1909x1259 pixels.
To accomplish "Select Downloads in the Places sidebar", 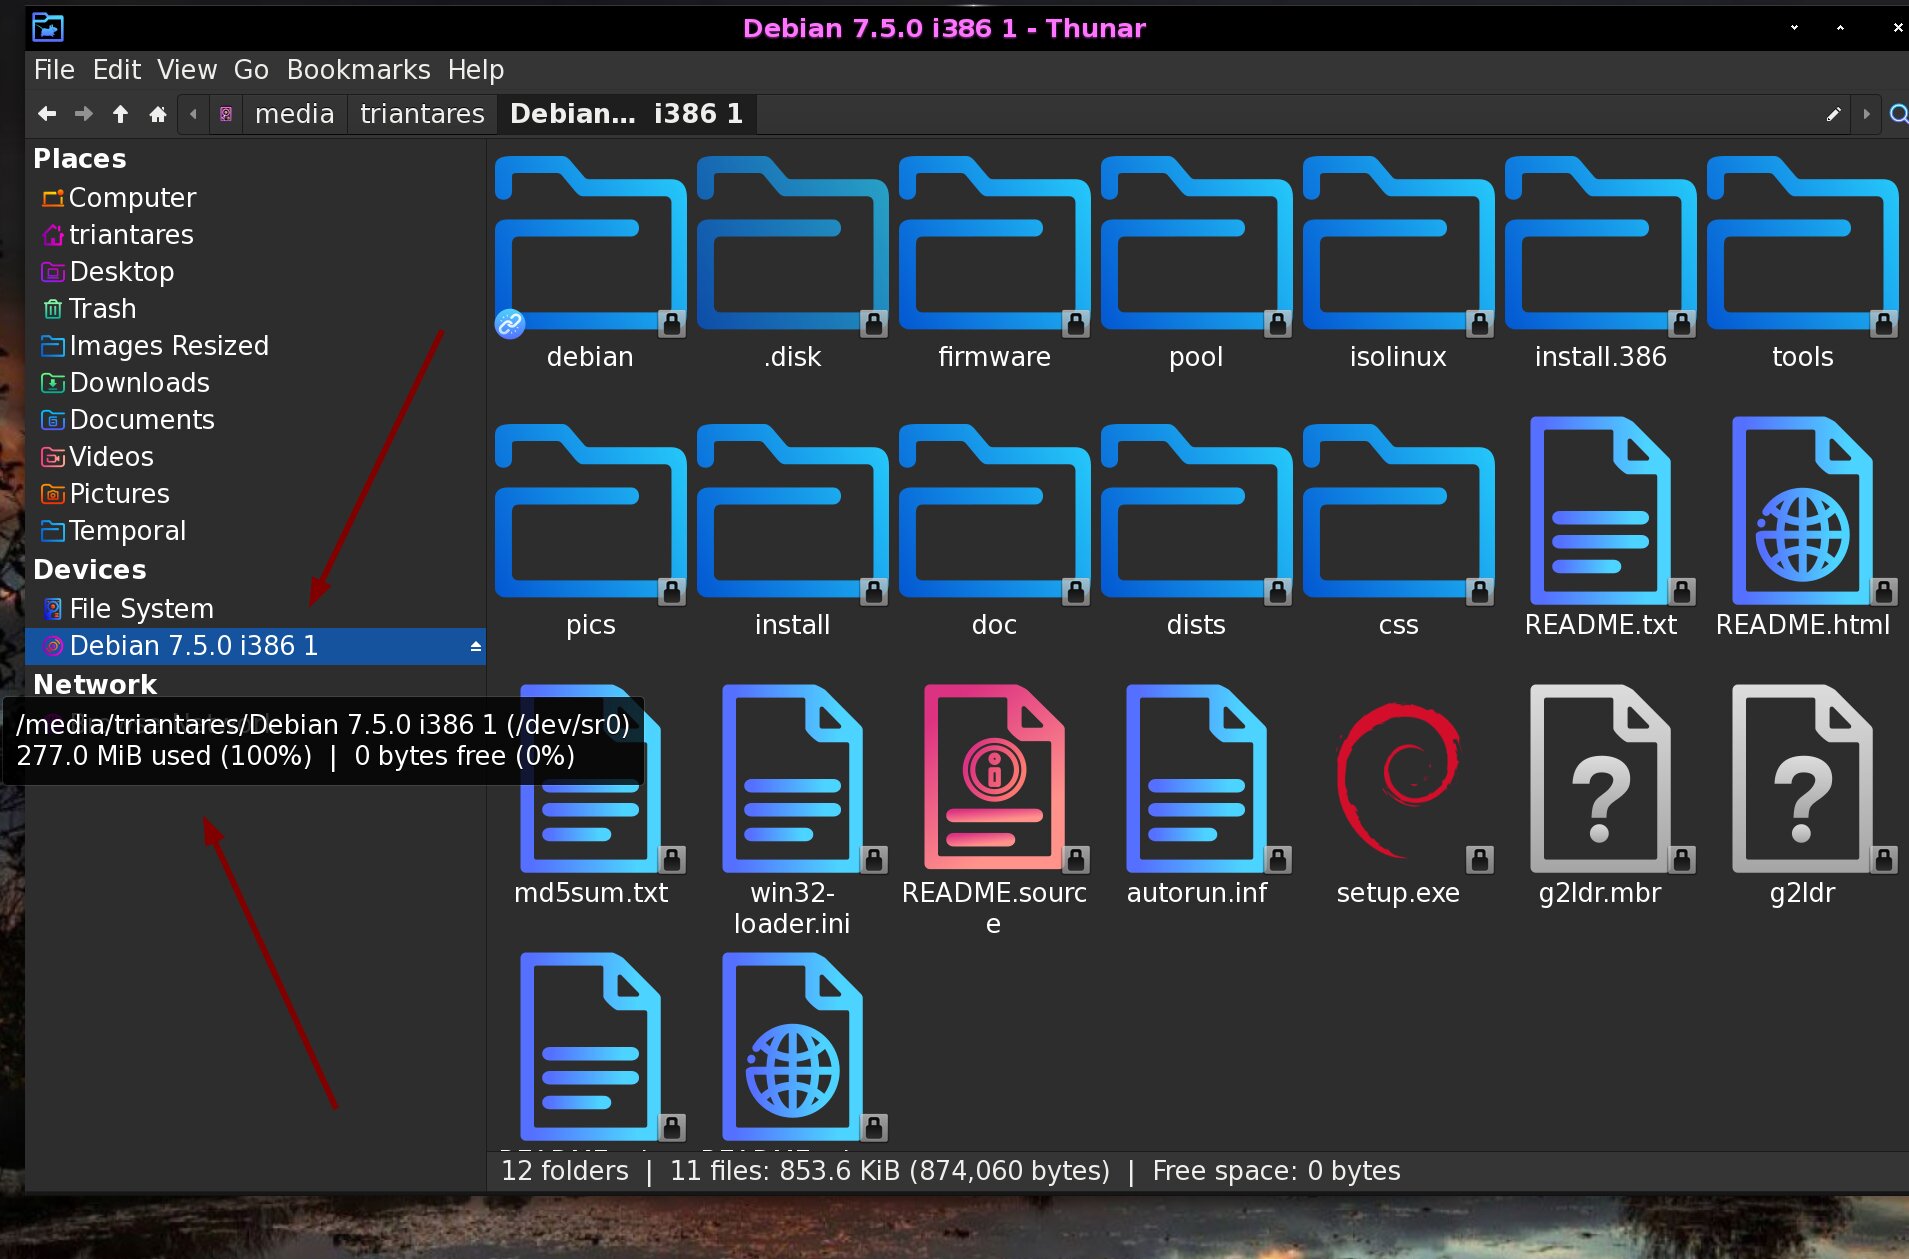I will (139, 383).
